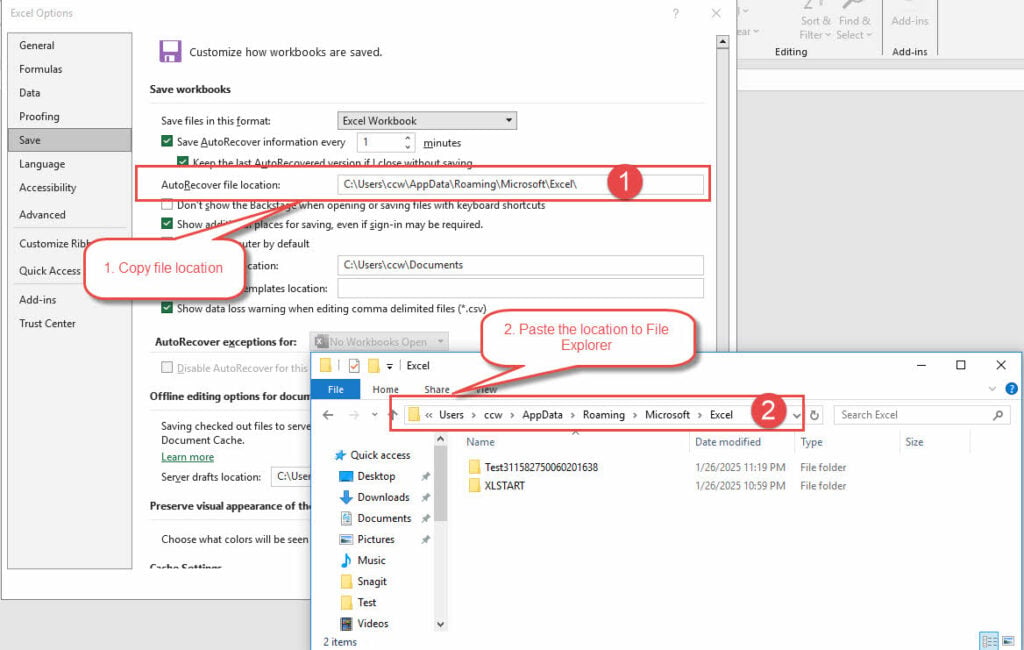Open Sort & Filter in Excel ribbon

pyautogui.click(x=816, y=21)
